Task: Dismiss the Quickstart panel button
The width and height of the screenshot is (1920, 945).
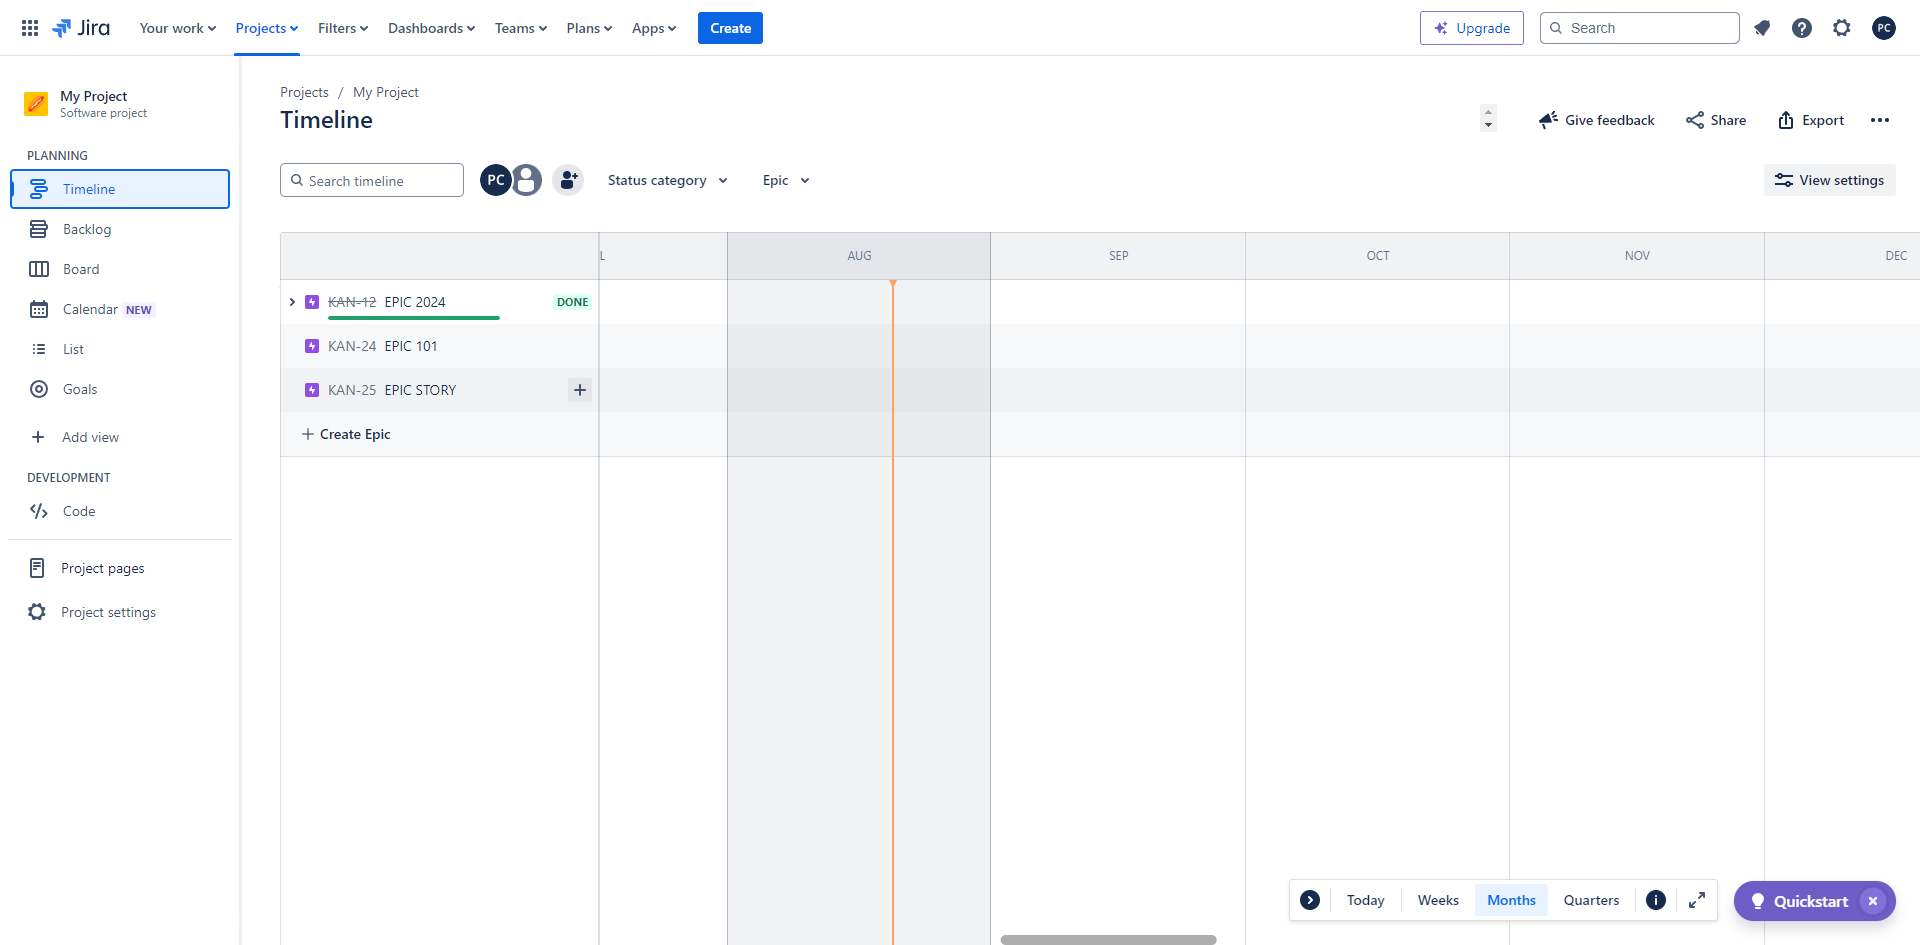Action: pos(1873,901)
